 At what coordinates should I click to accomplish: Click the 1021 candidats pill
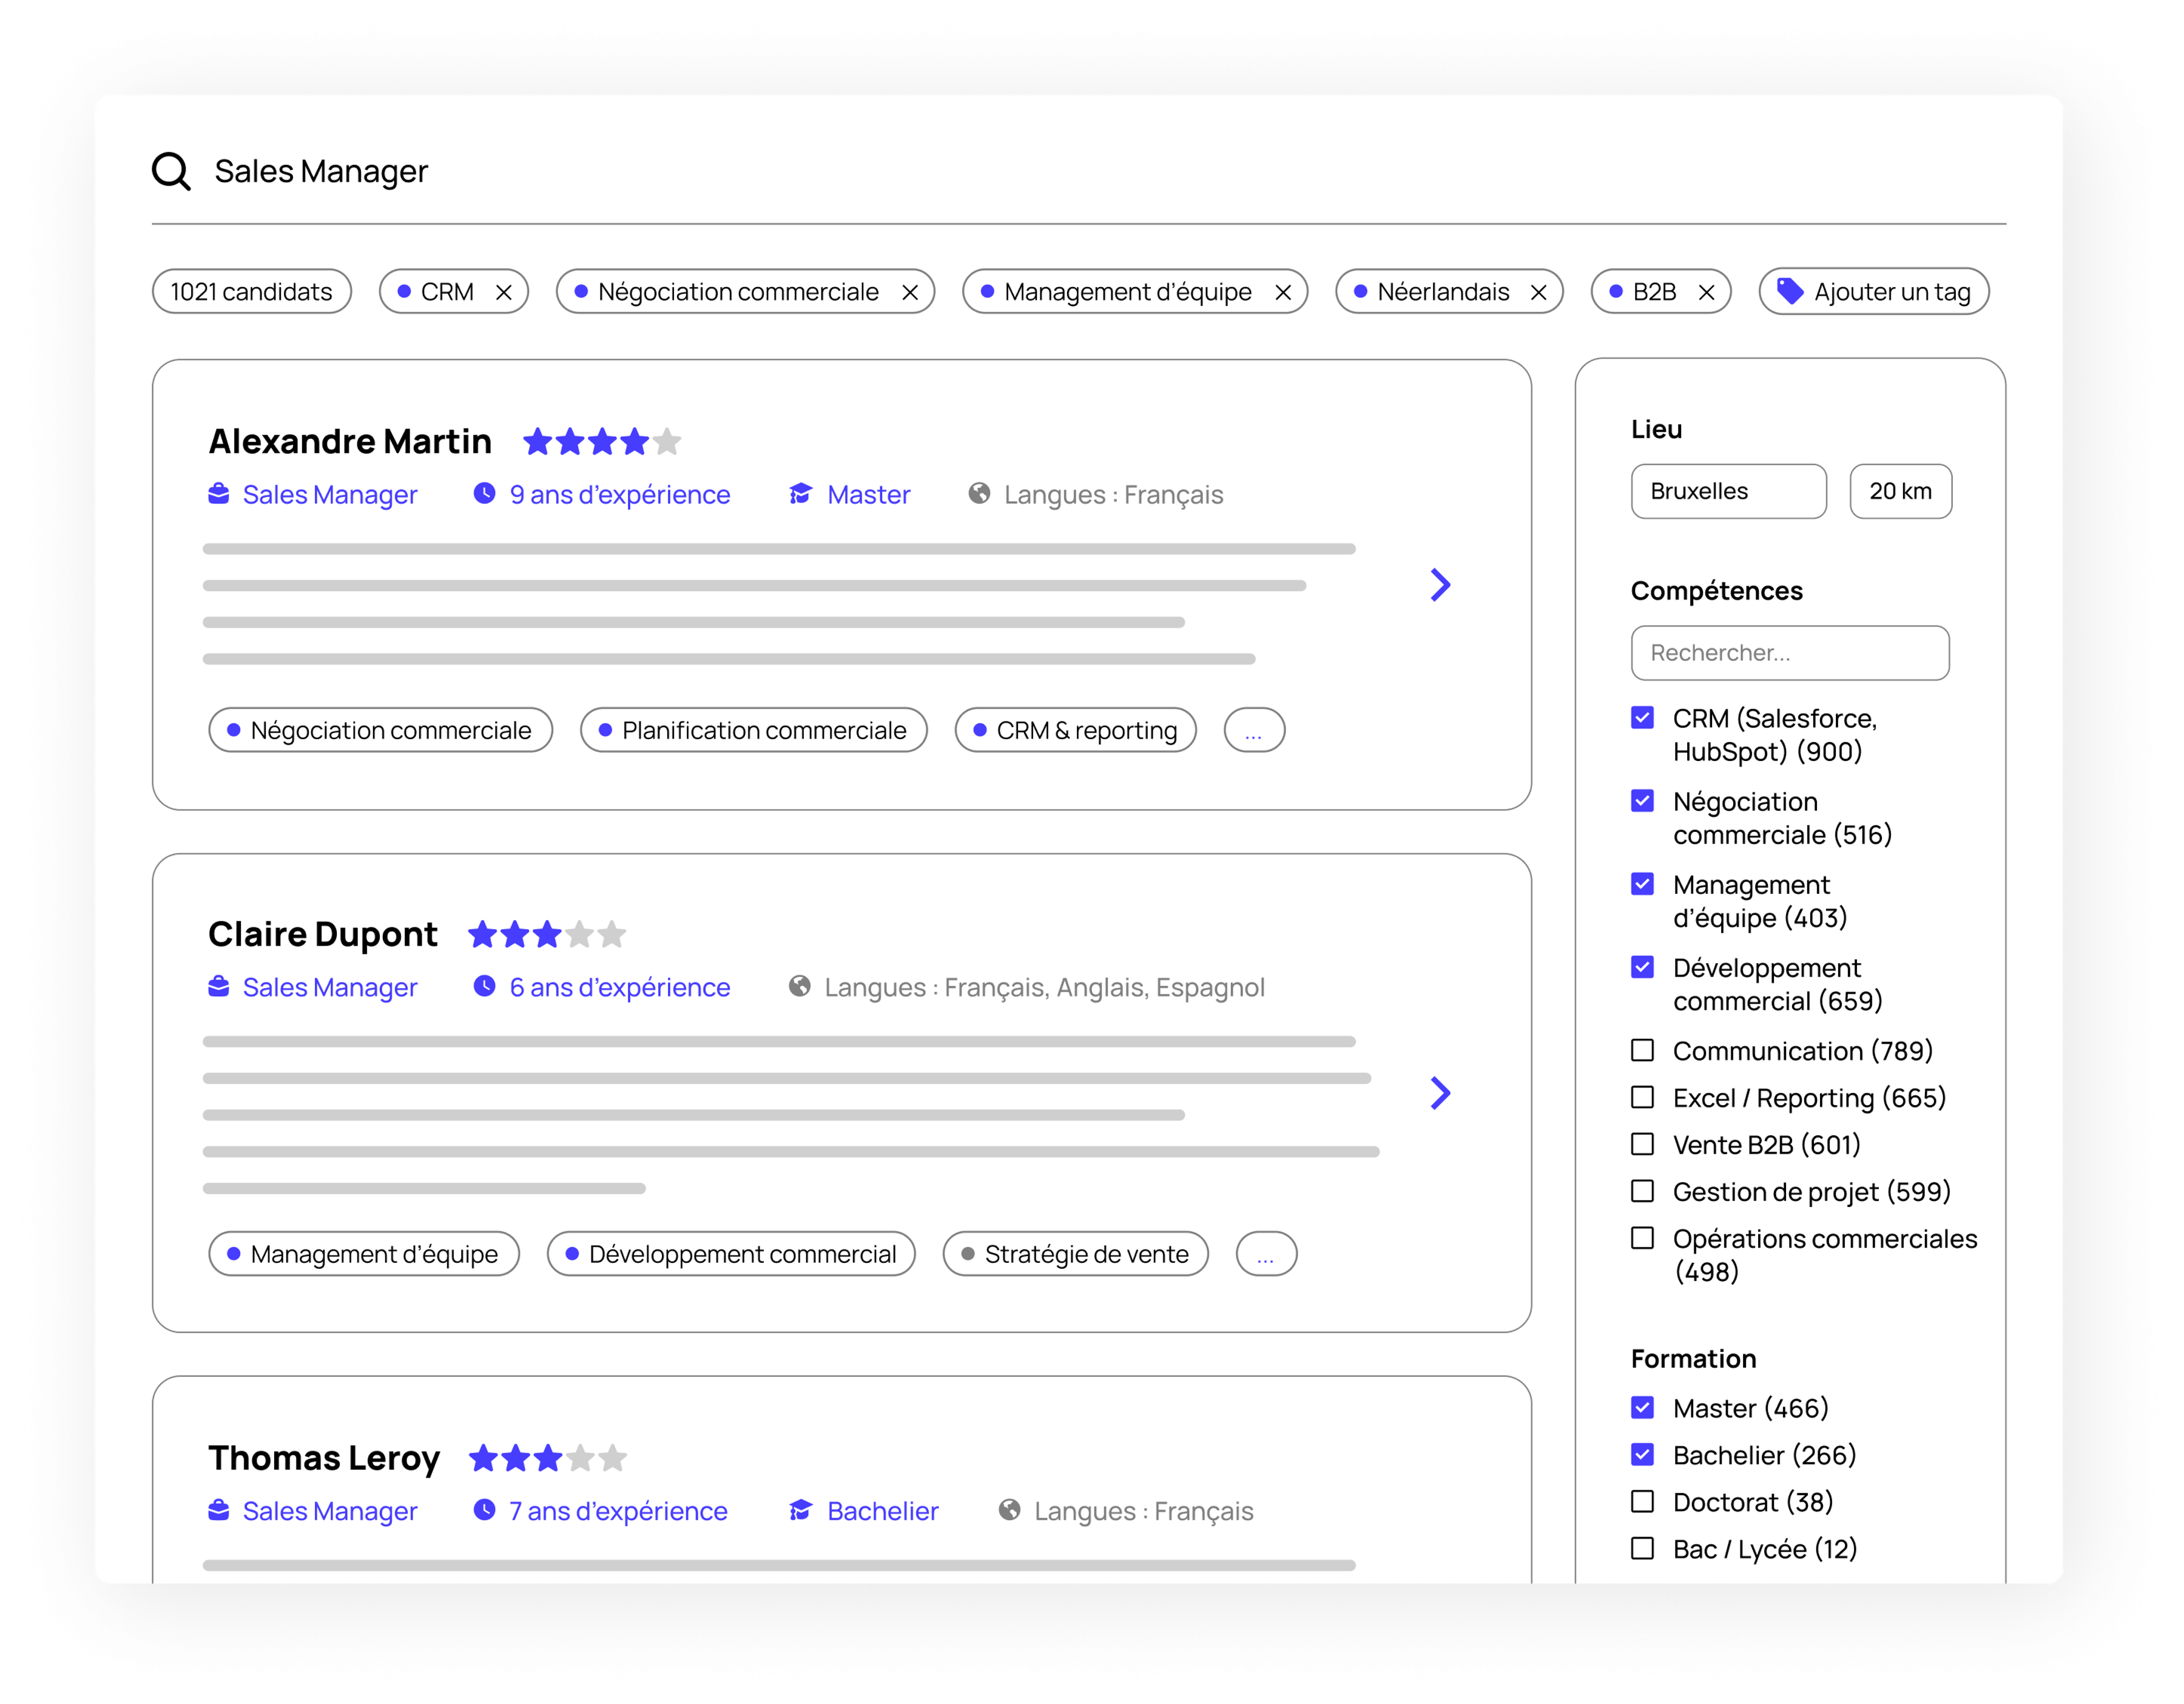(x=251, y=292)
